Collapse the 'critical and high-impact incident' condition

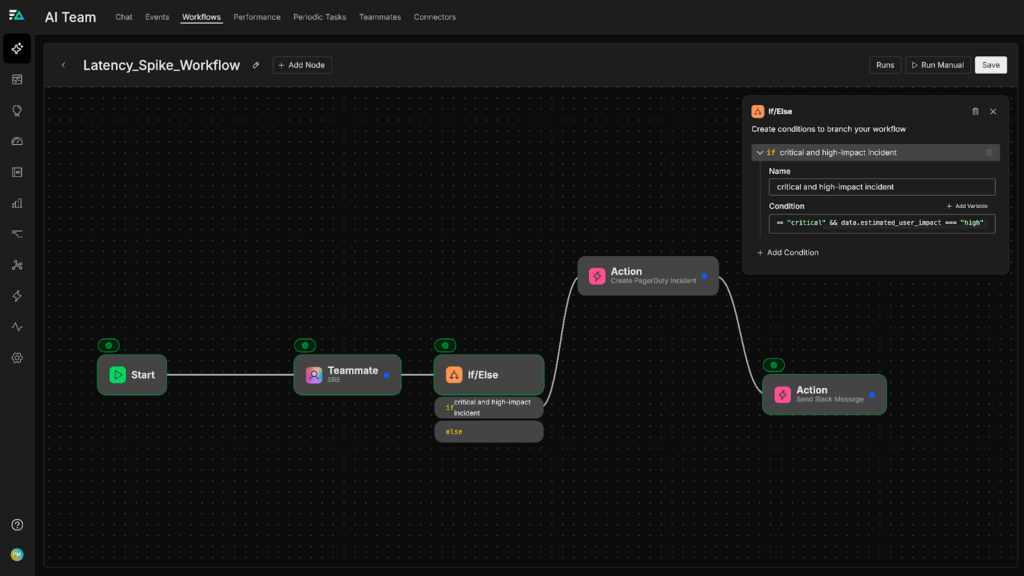pyautogui.click(x=760, y=153)
